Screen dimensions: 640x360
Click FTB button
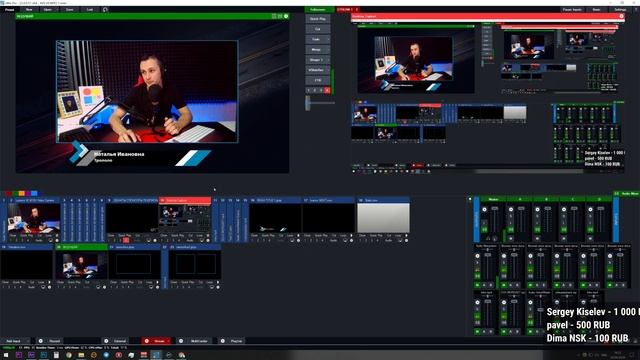(318, 80)
